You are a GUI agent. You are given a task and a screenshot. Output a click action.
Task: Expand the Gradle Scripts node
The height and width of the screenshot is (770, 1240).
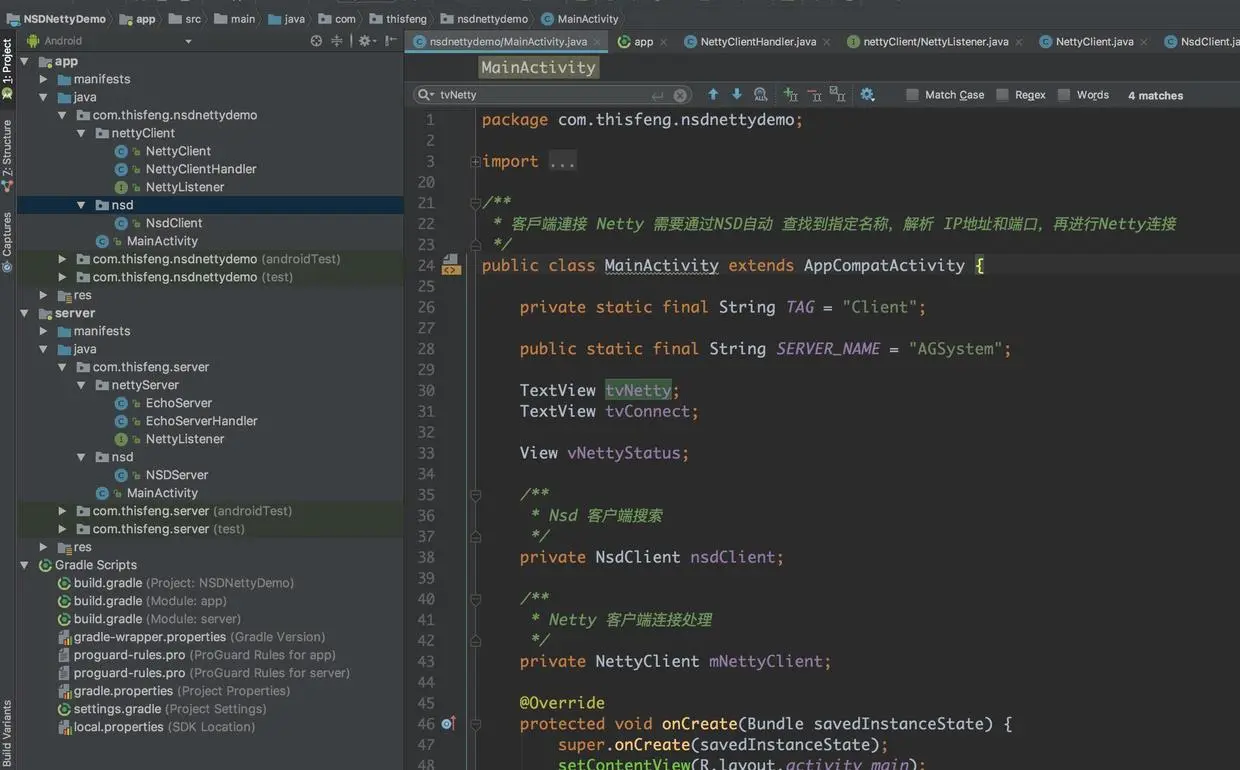coord(25,565)
